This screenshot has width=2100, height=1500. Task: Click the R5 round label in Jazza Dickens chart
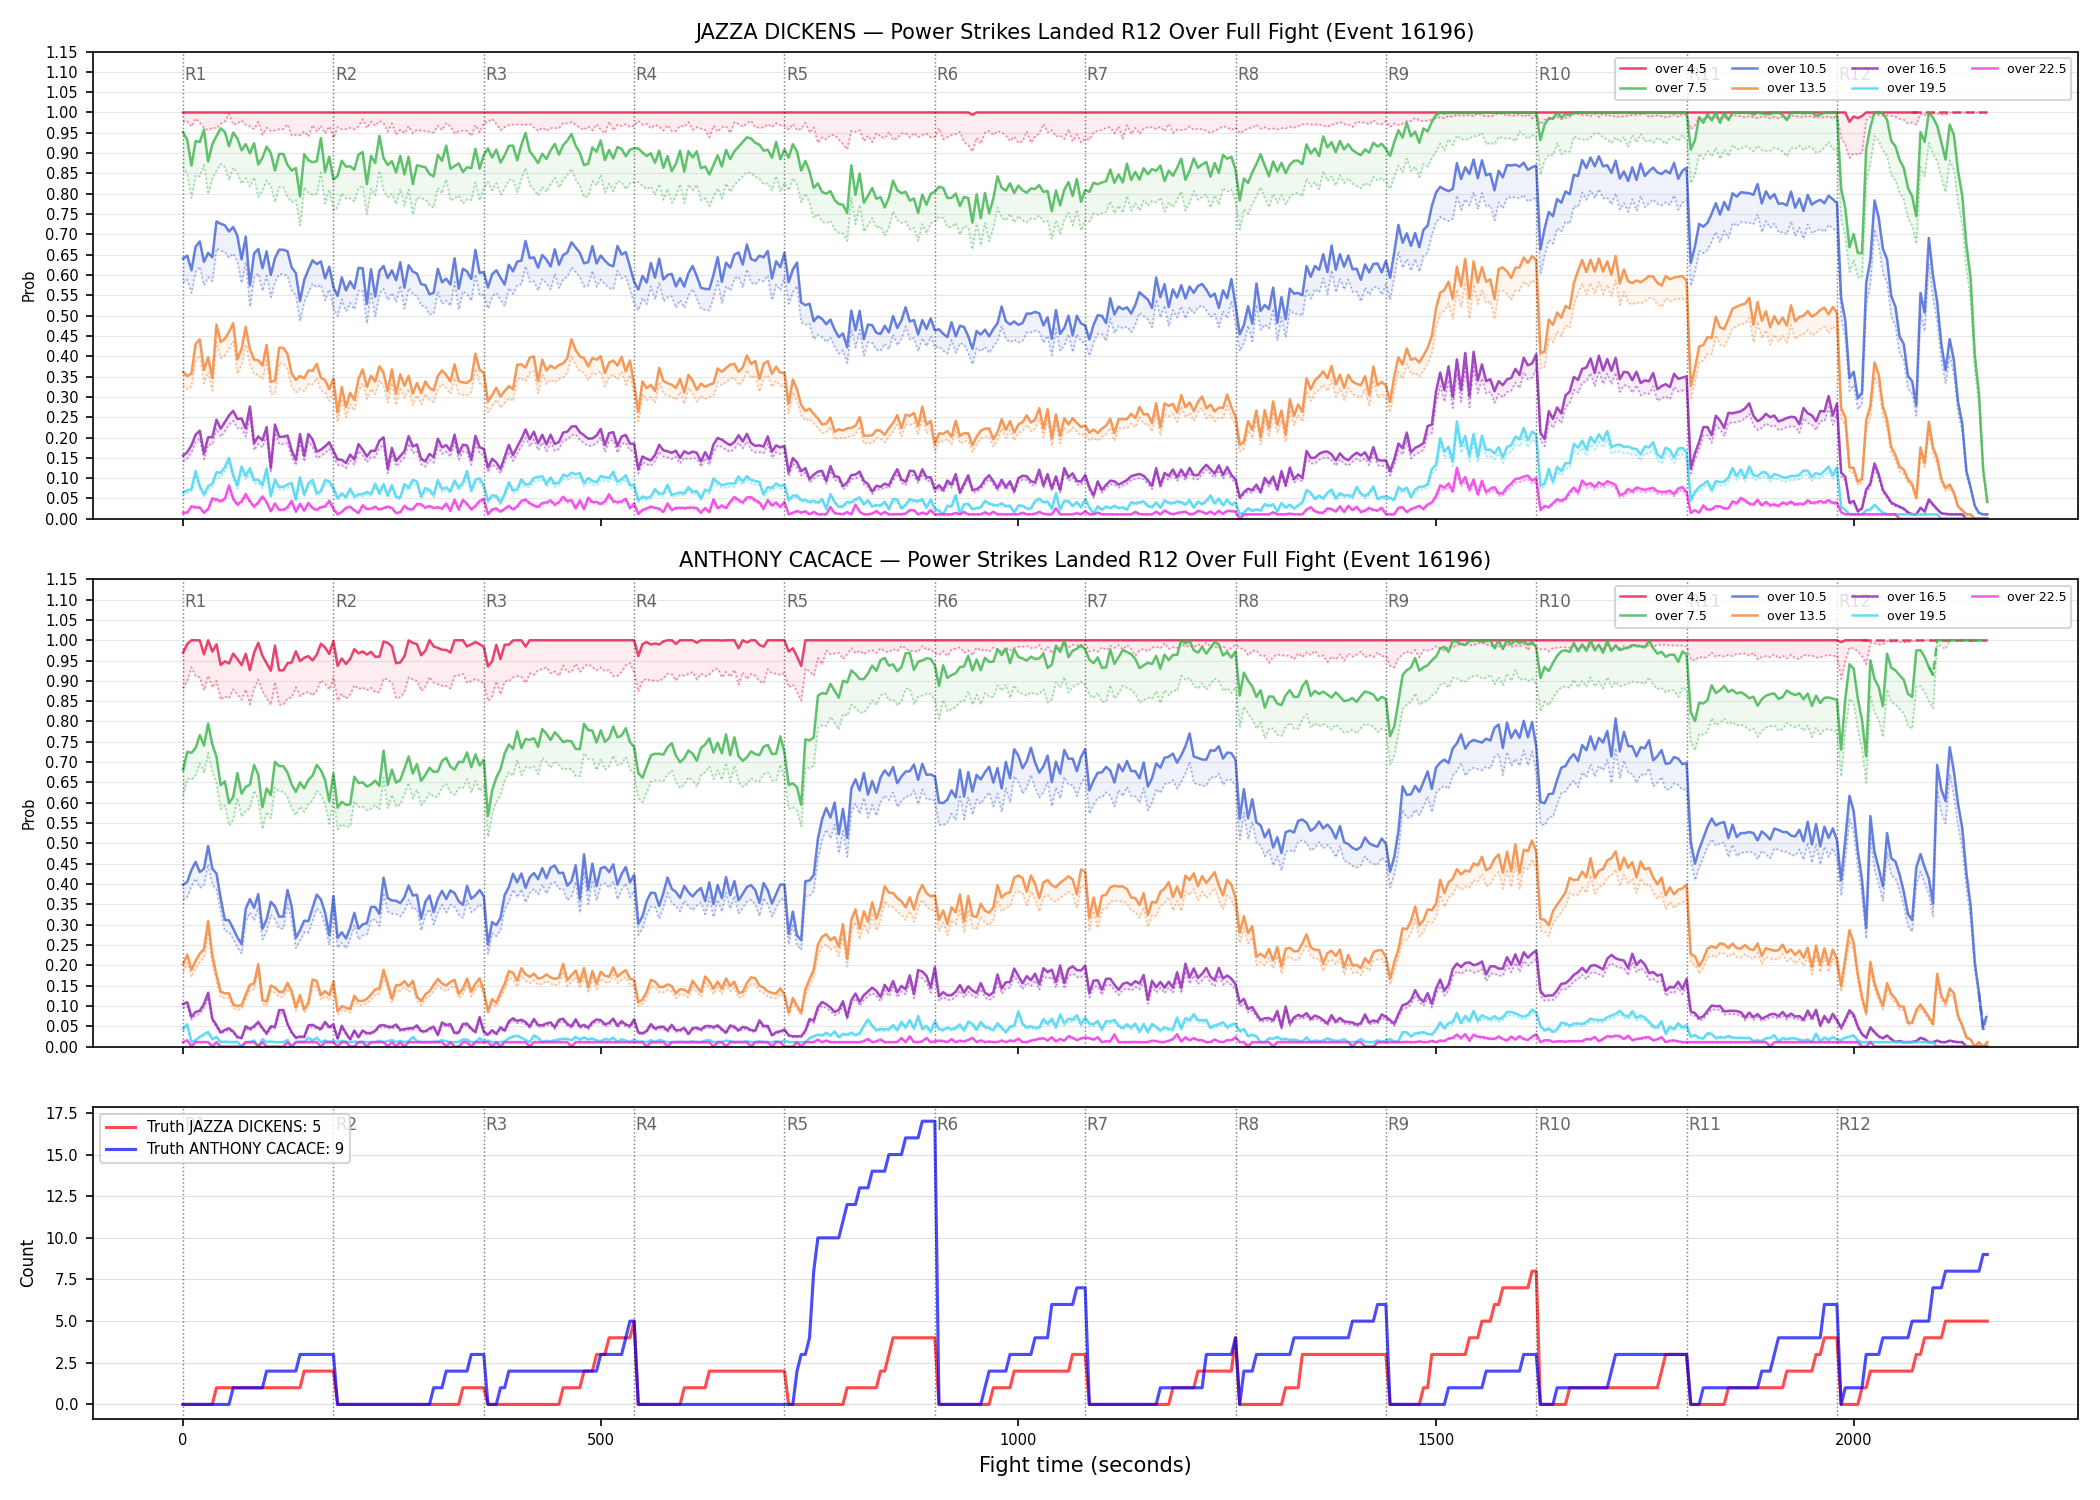pos(797,74)
